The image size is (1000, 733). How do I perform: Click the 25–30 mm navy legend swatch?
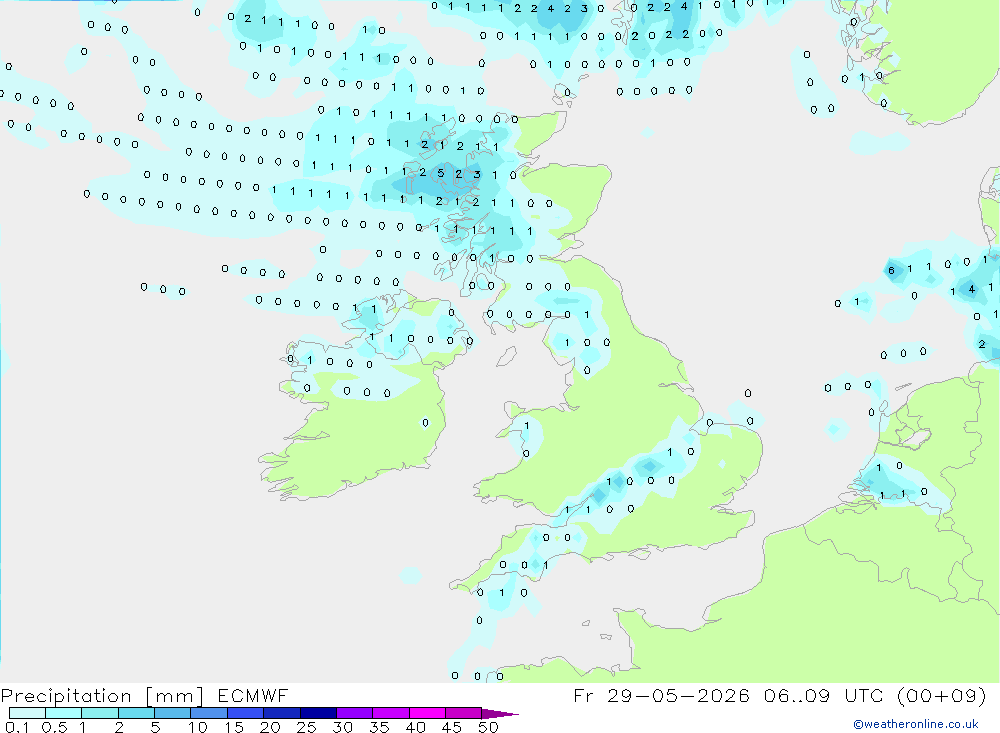(x=318, y=713)
